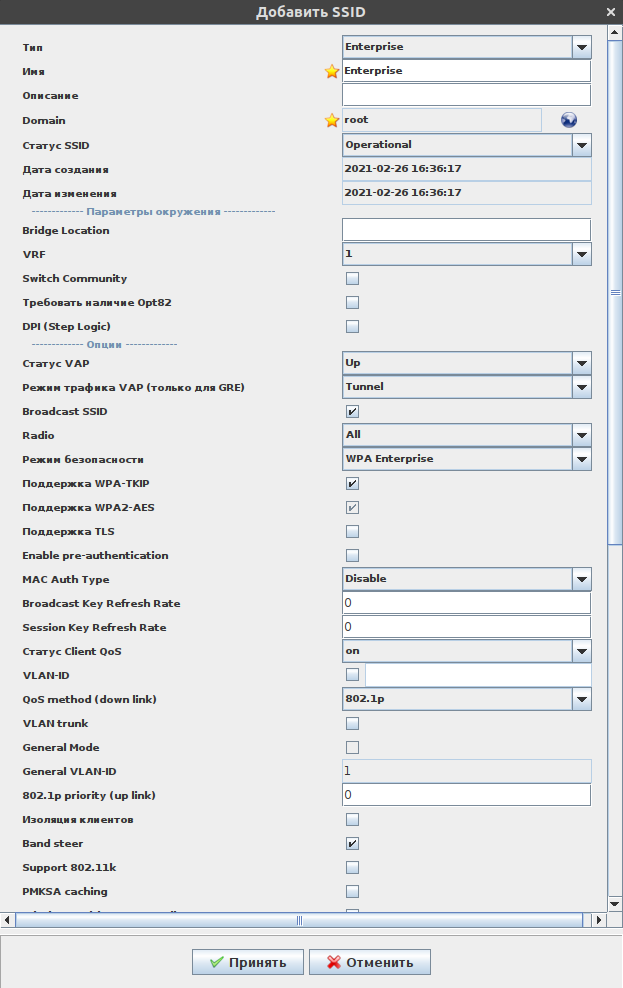Click the star icon beside the Domain field

pos(332,120)
